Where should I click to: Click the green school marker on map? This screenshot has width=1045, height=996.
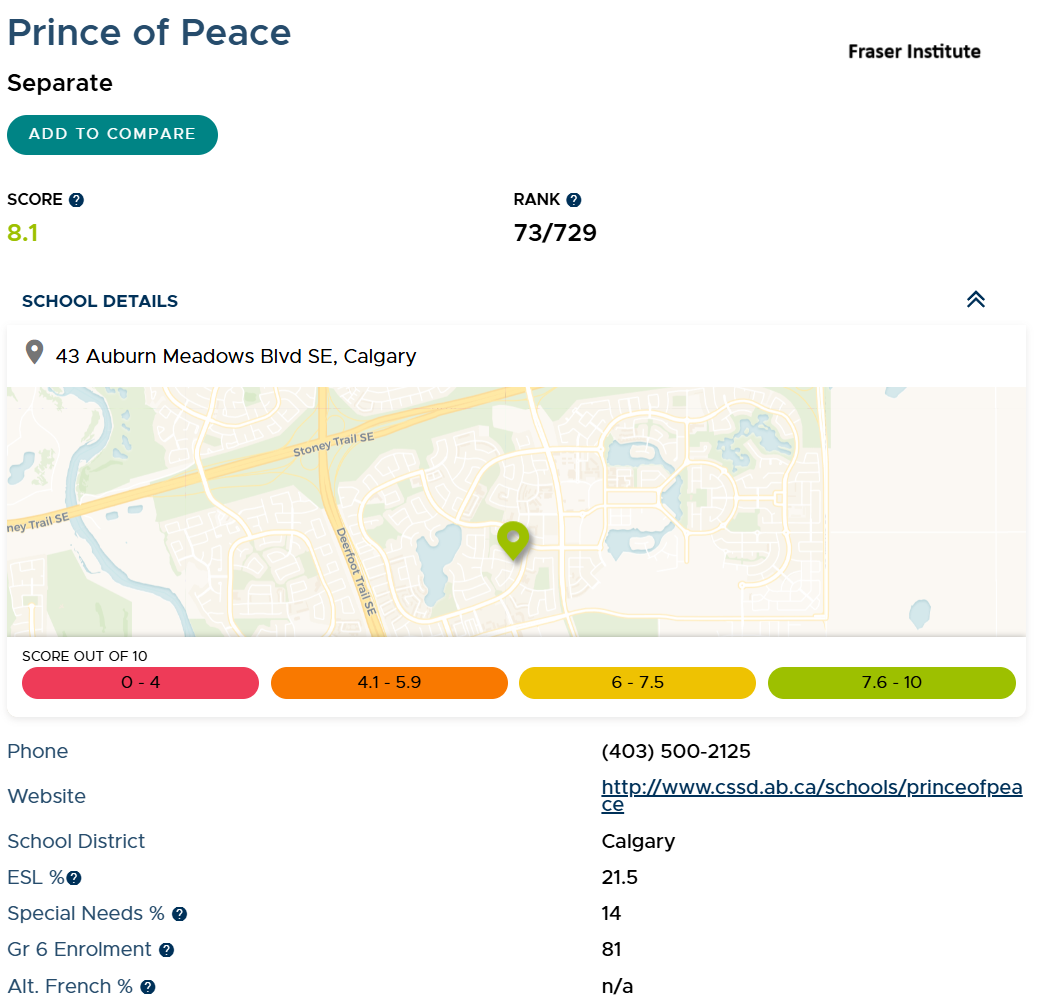(513, 539)
